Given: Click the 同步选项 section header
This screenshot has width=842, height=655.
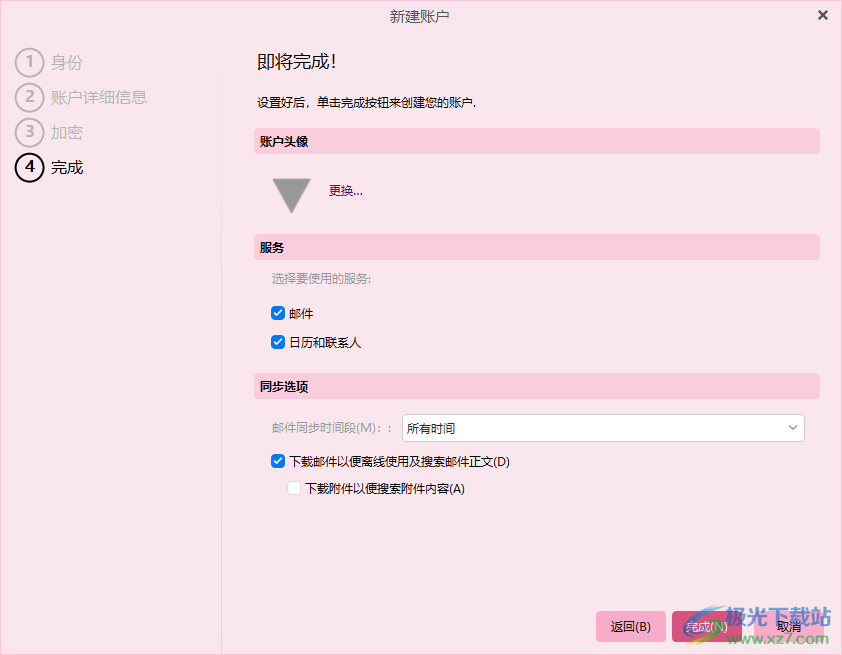Looking at the screenshot, I should click(536, 386).
